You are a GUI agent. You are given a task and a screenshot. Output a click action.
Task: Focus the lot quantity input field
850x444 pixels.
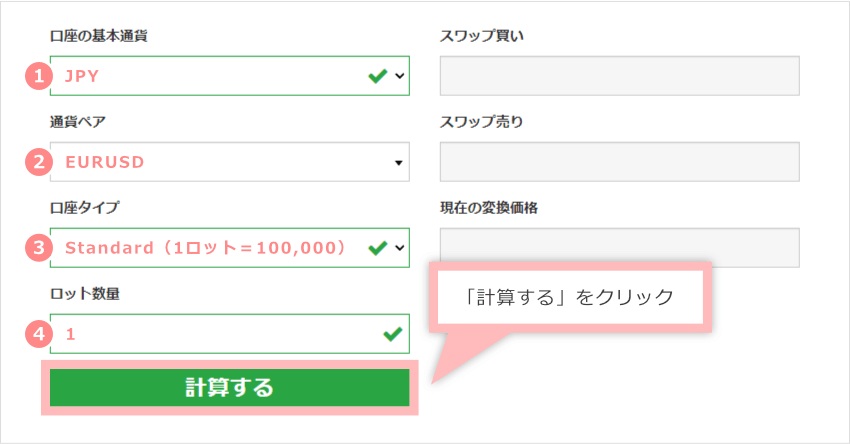[x=210, y=334]
